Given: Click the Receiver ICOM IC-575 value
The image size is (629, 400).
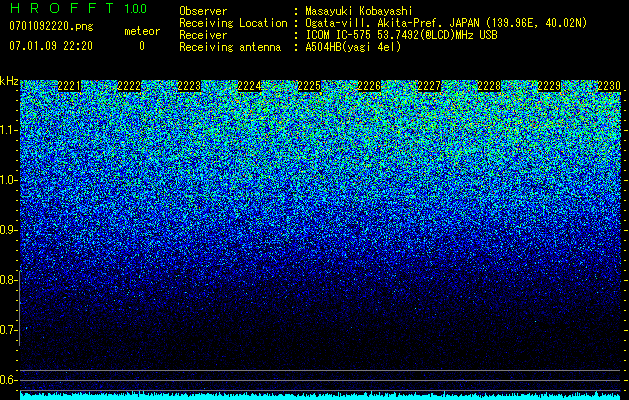Looking at the screenshot, I should 401,35.
